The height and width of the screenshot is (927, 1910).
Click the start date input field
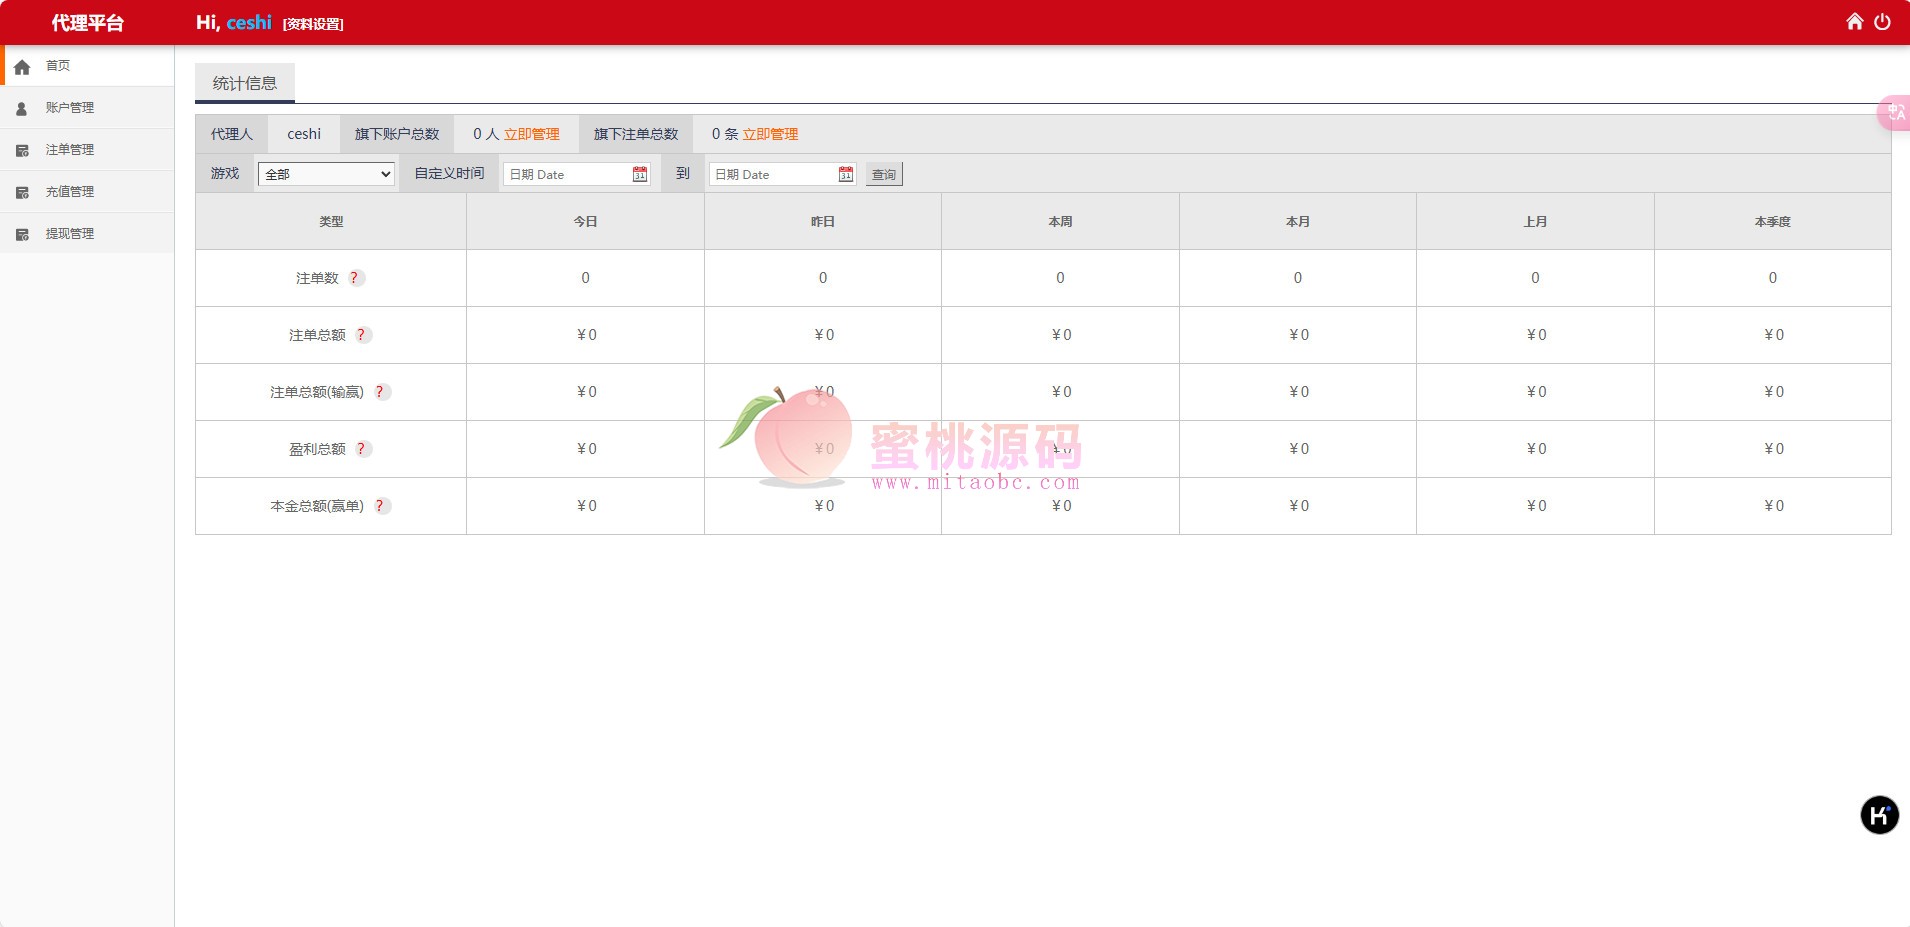(x=568, y=175)
